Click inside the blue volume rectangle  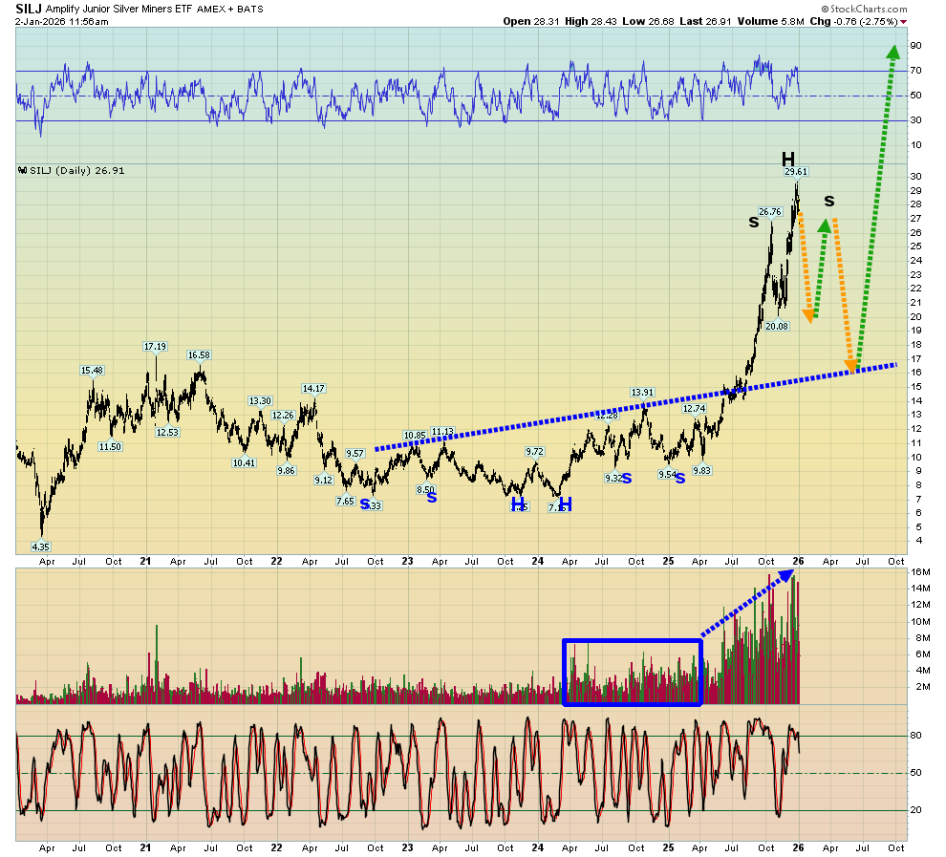pyautogui.click(x=632, y=672)
